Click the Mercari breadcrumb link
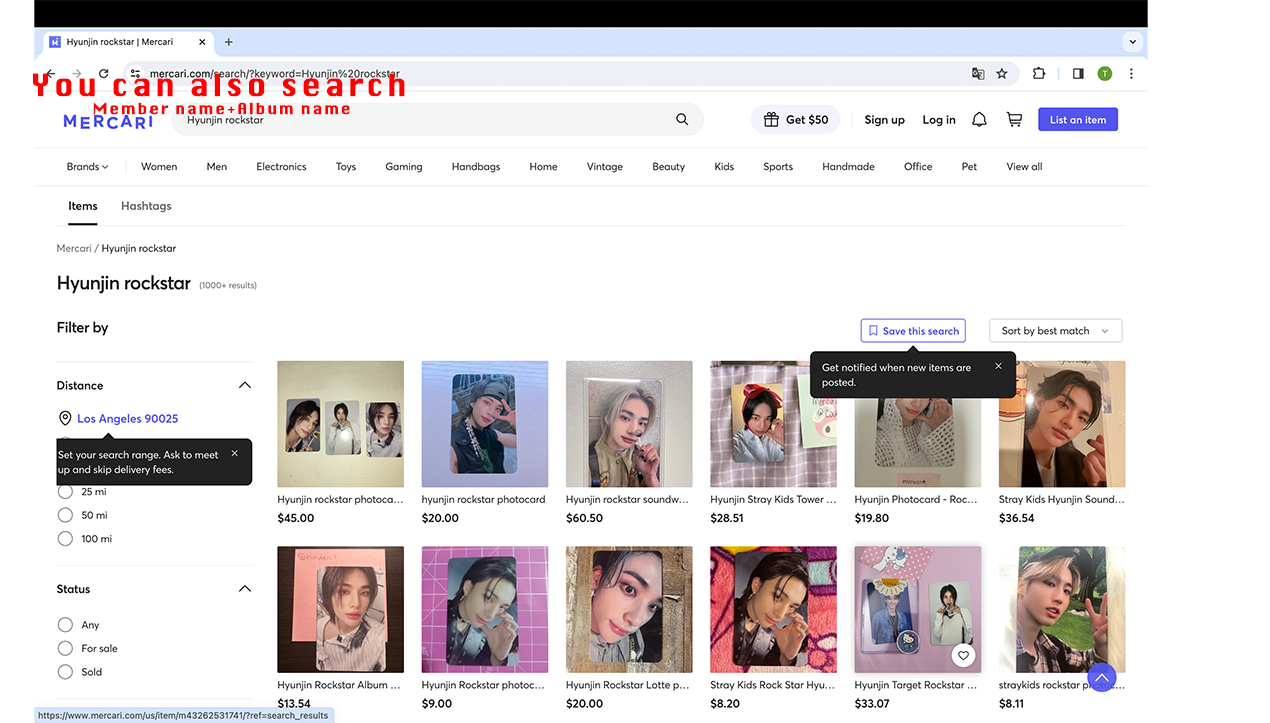Viewport: 1270px width, 723px height. [x=74, y=248]
